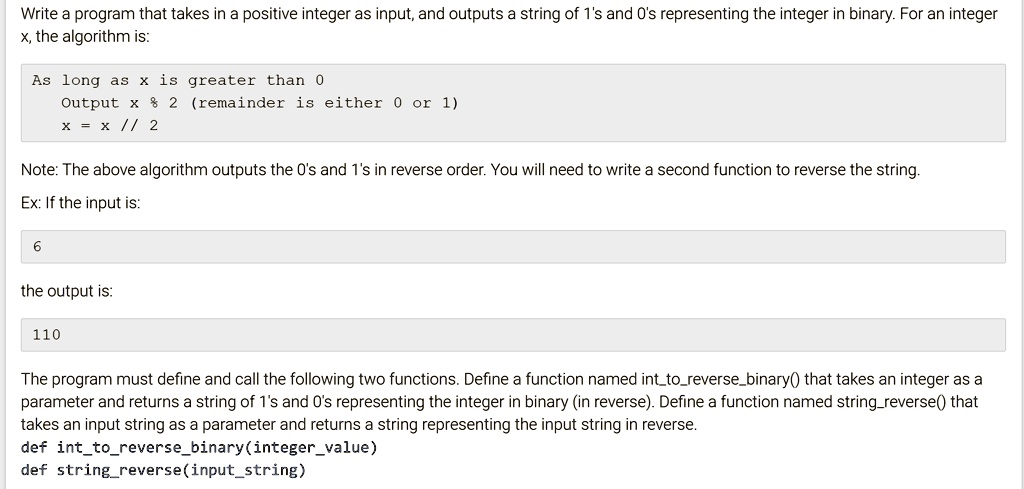Select the "def string_reverse(input_string)" signature line

coord(163,469)
